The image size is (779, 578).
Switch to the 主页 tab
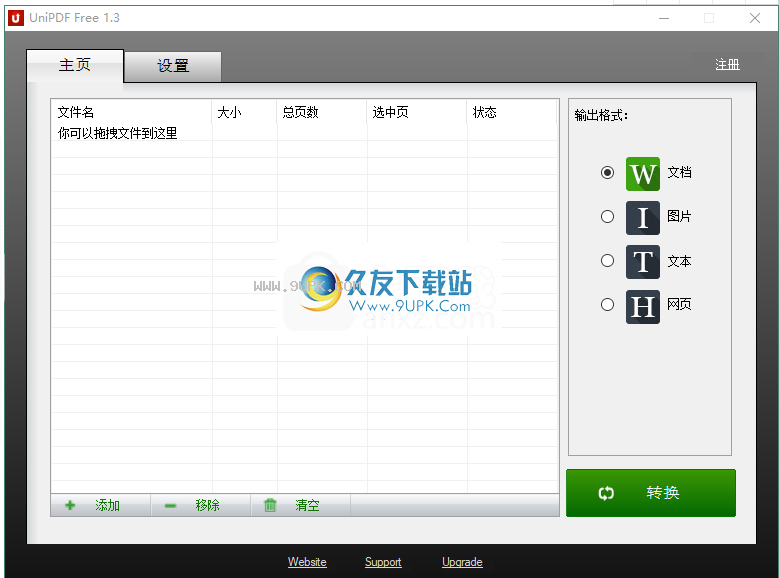click(x=75, y=65)
